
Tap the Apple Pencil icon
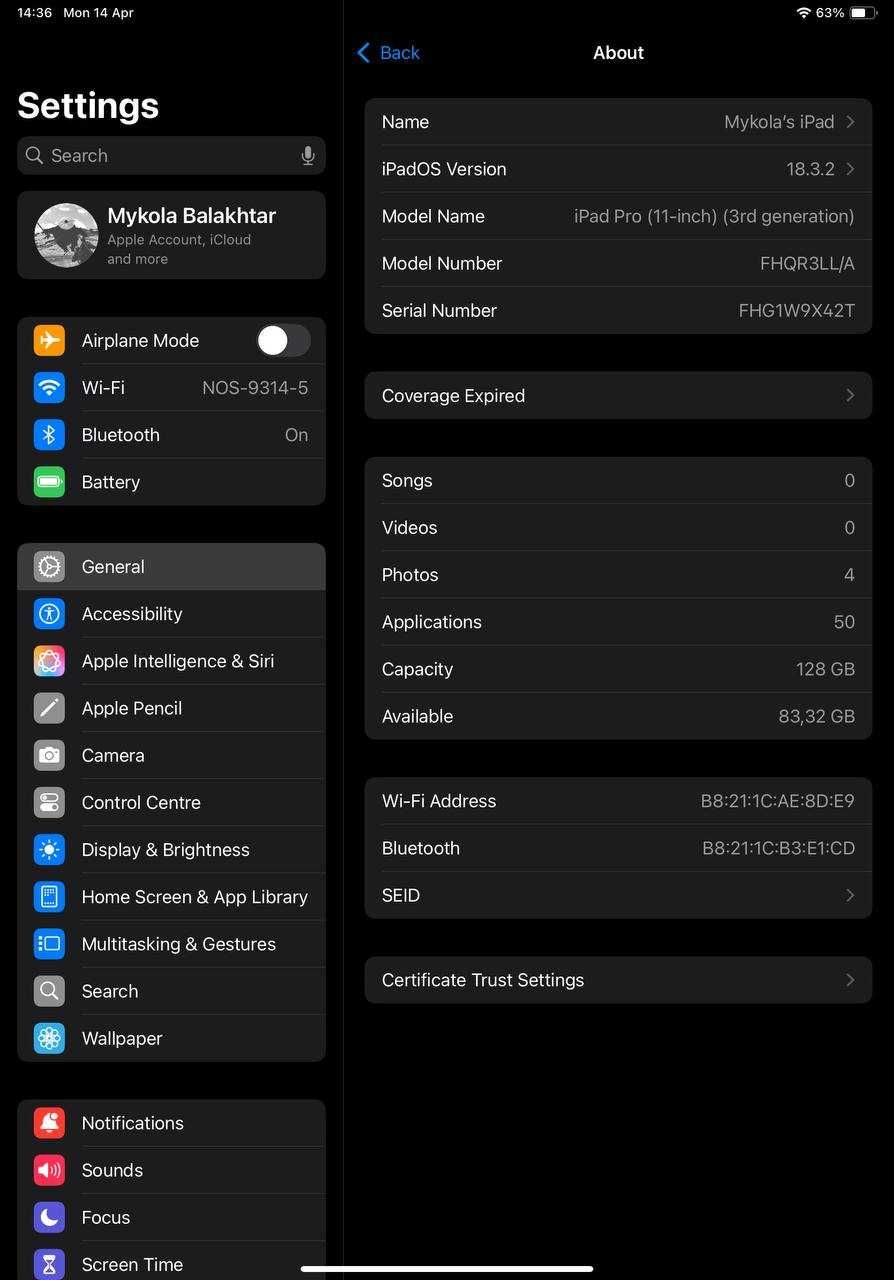coord(49,707)
